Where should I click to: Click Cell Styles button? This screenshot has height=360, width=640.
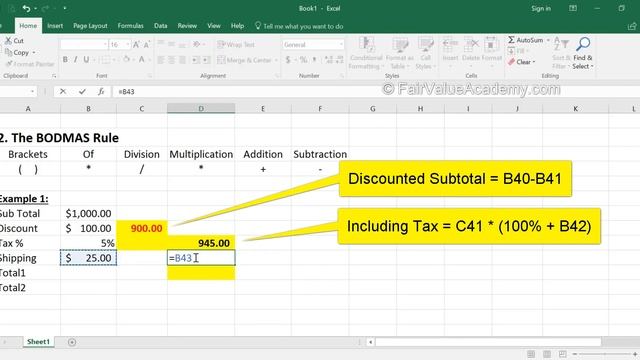[x=426, y=53]
